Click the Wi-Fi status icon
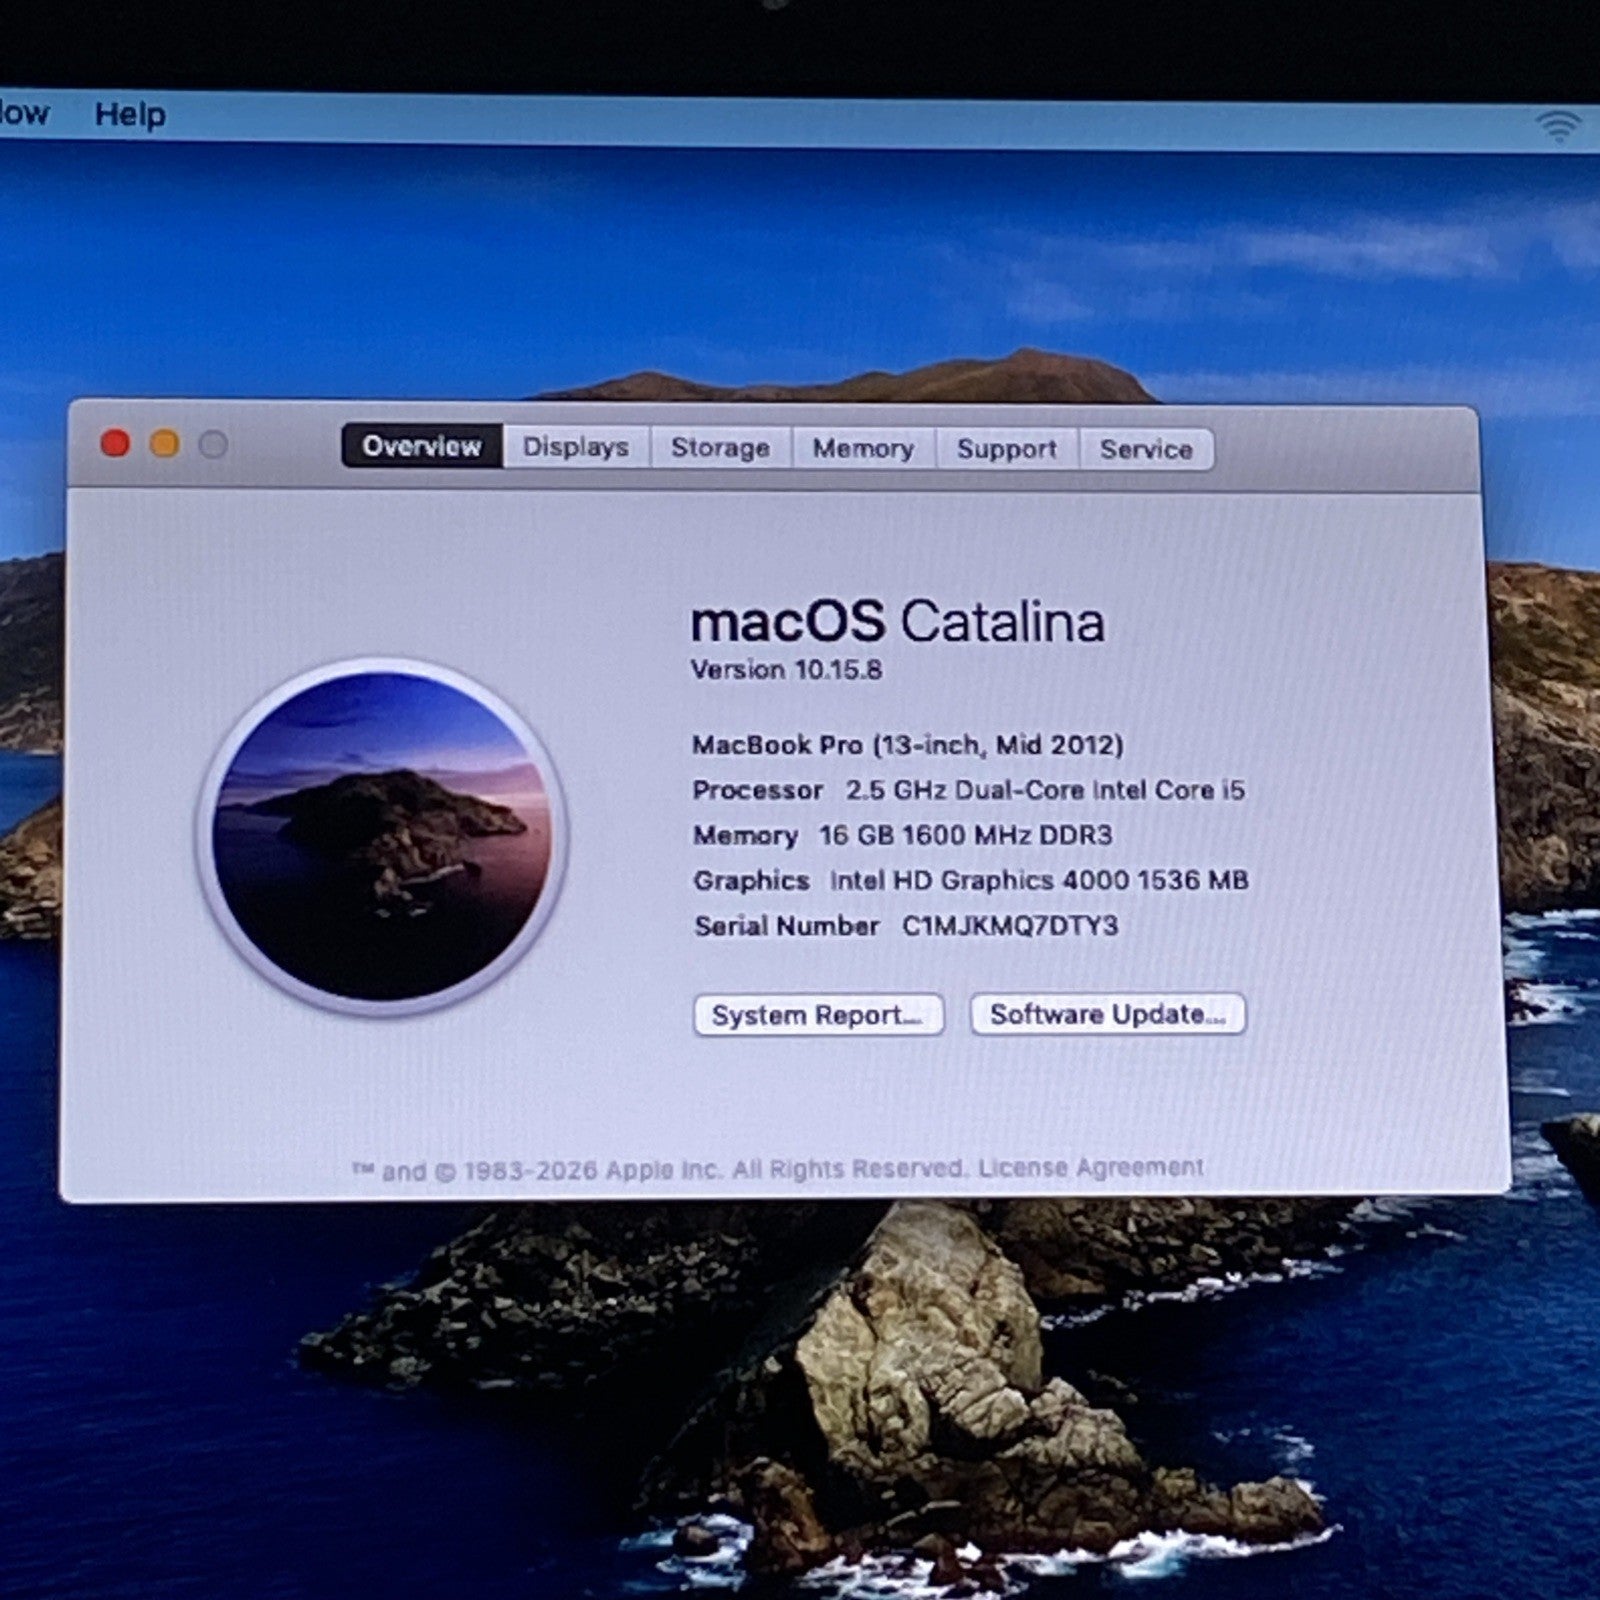 click(1558, 127)
